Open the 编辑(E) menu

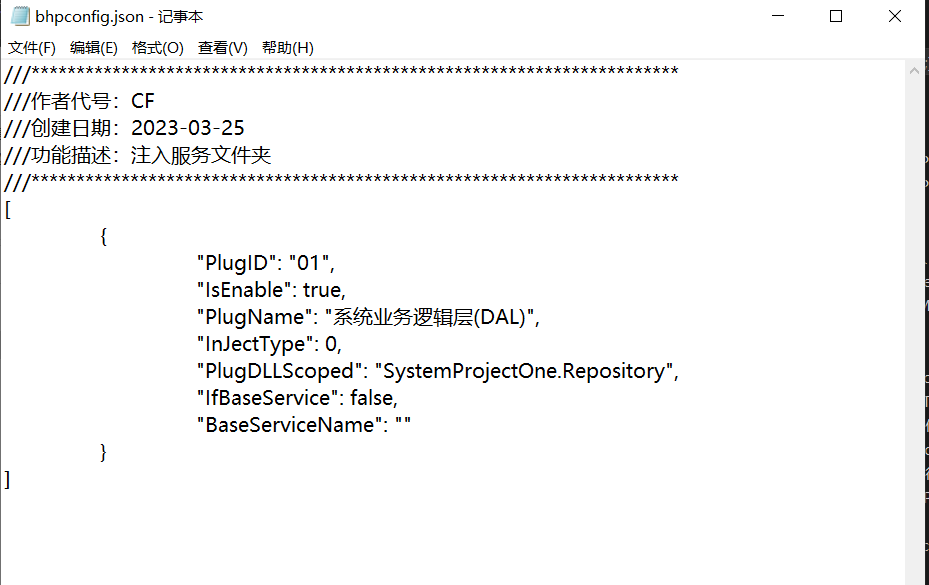[x=94, y=47]
